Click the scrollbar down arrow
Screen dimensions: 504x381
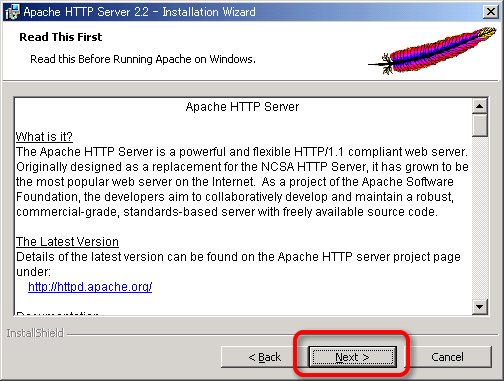(480, 307)
